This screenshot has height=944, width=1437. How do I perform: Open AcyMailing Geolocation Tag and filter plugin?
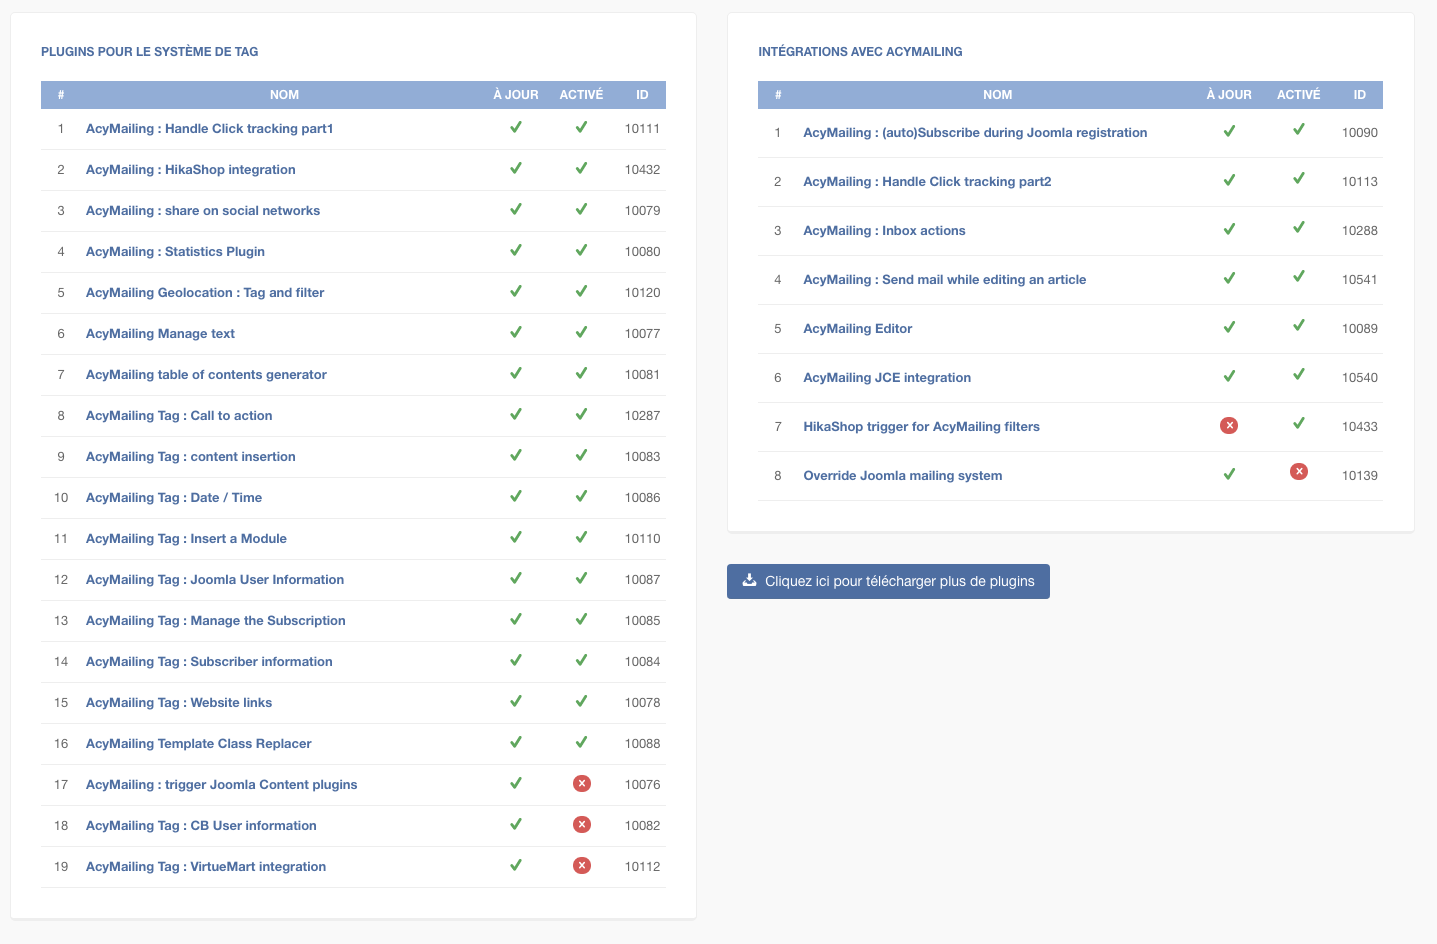[x=205, y=293]
